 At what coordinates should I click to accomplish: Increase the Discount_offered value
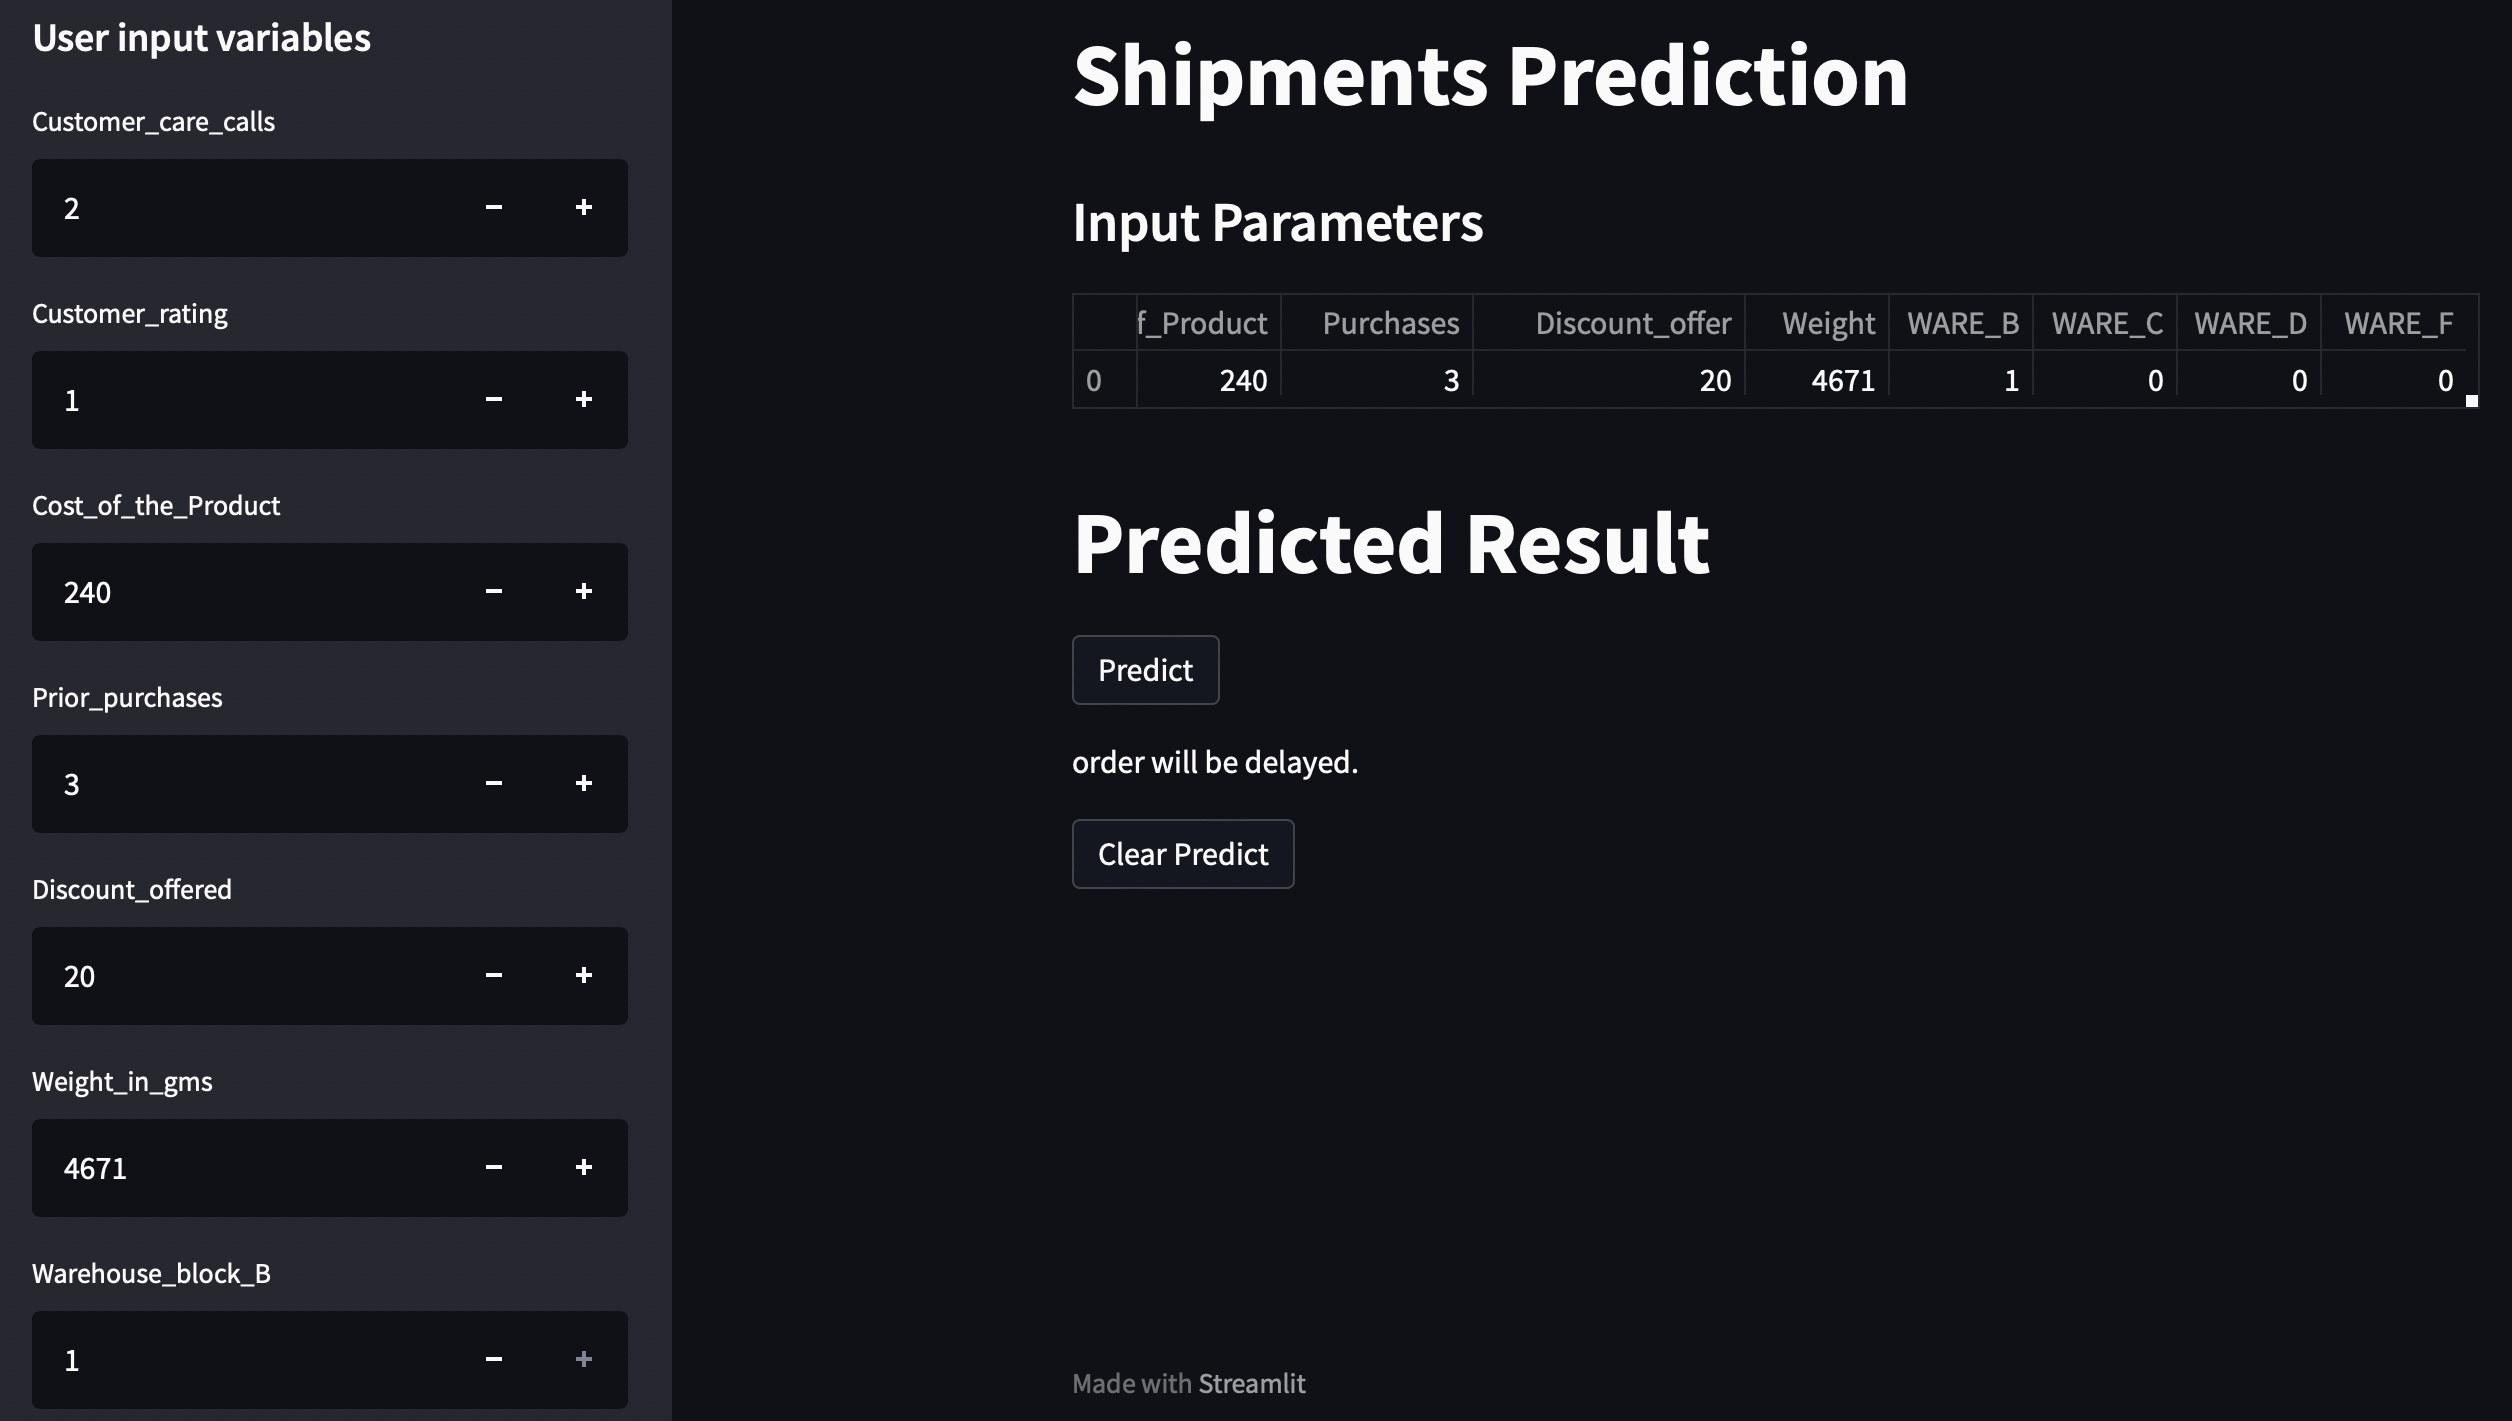pos(585,975)
